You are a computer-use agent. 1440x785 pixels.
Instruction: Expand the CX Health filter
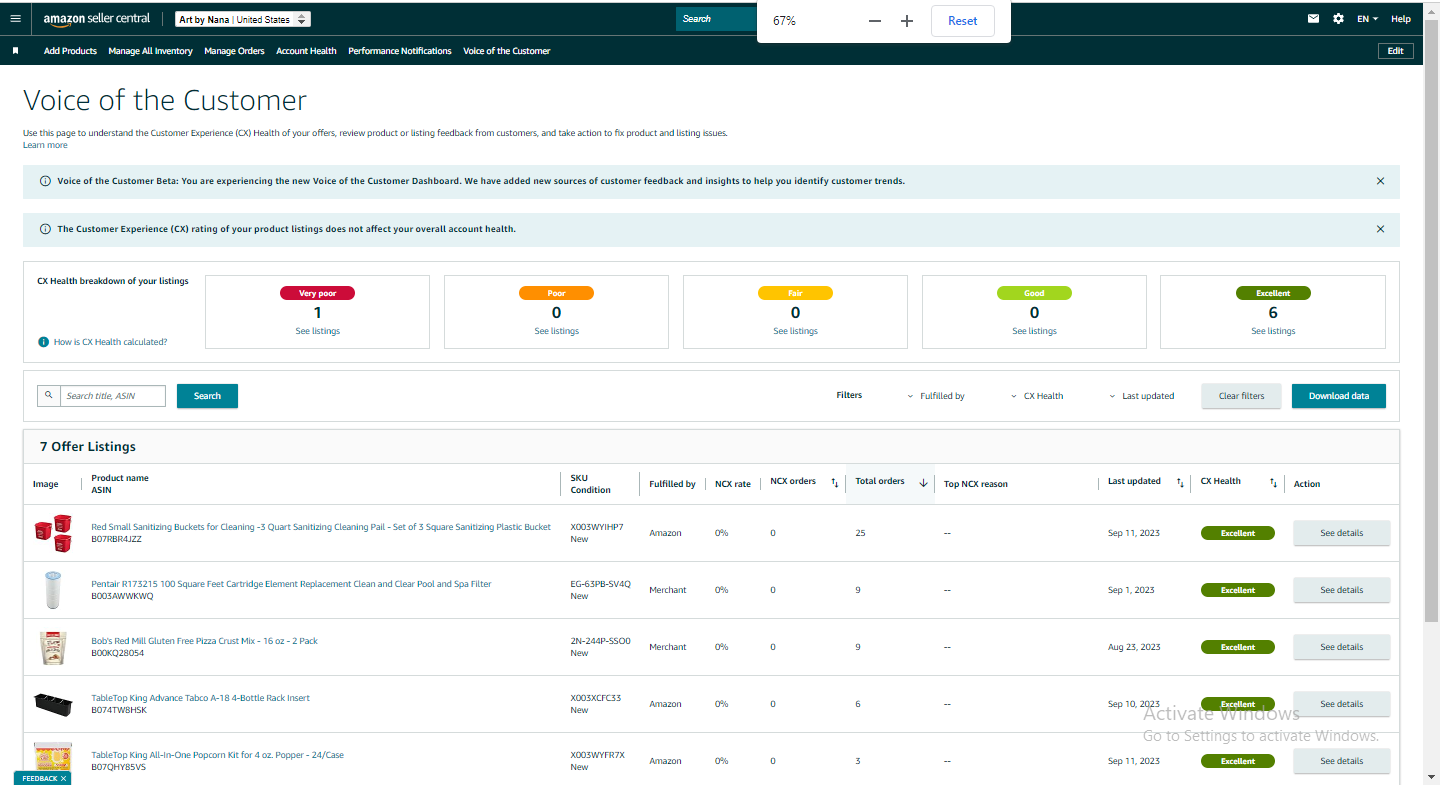(x=1037, y=396)
